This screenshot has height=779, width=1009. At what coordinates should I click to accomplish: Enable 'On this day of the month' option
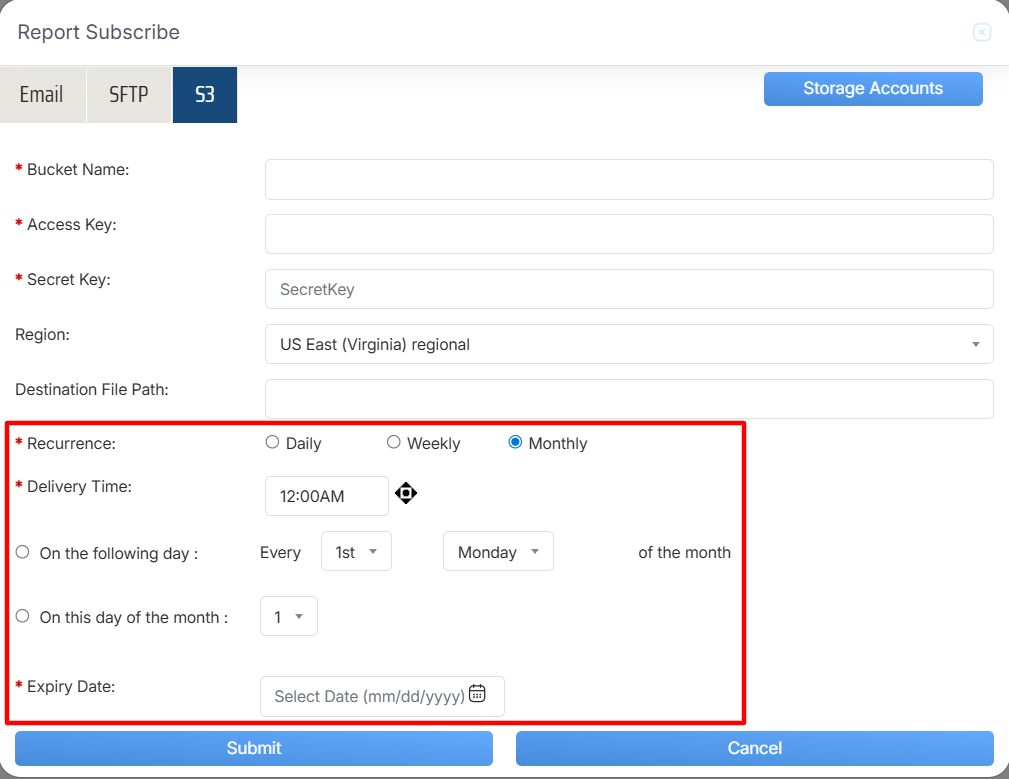pos(23,616)
